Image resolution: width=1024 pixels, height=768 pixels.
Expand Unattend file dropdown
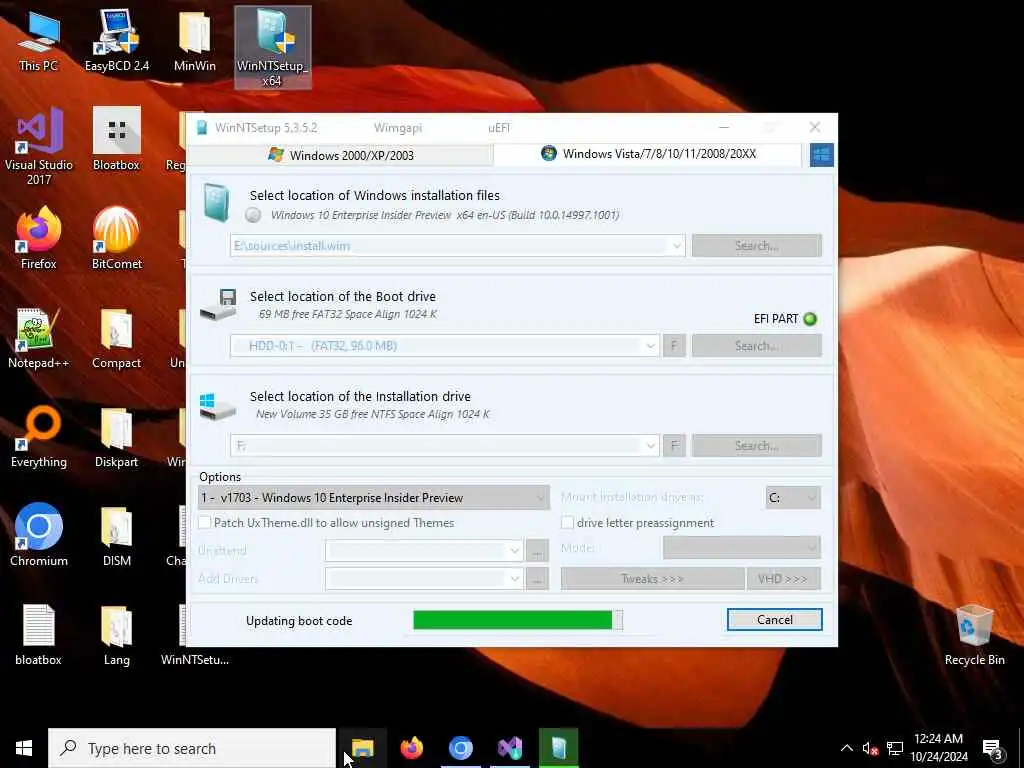point(515,551)
